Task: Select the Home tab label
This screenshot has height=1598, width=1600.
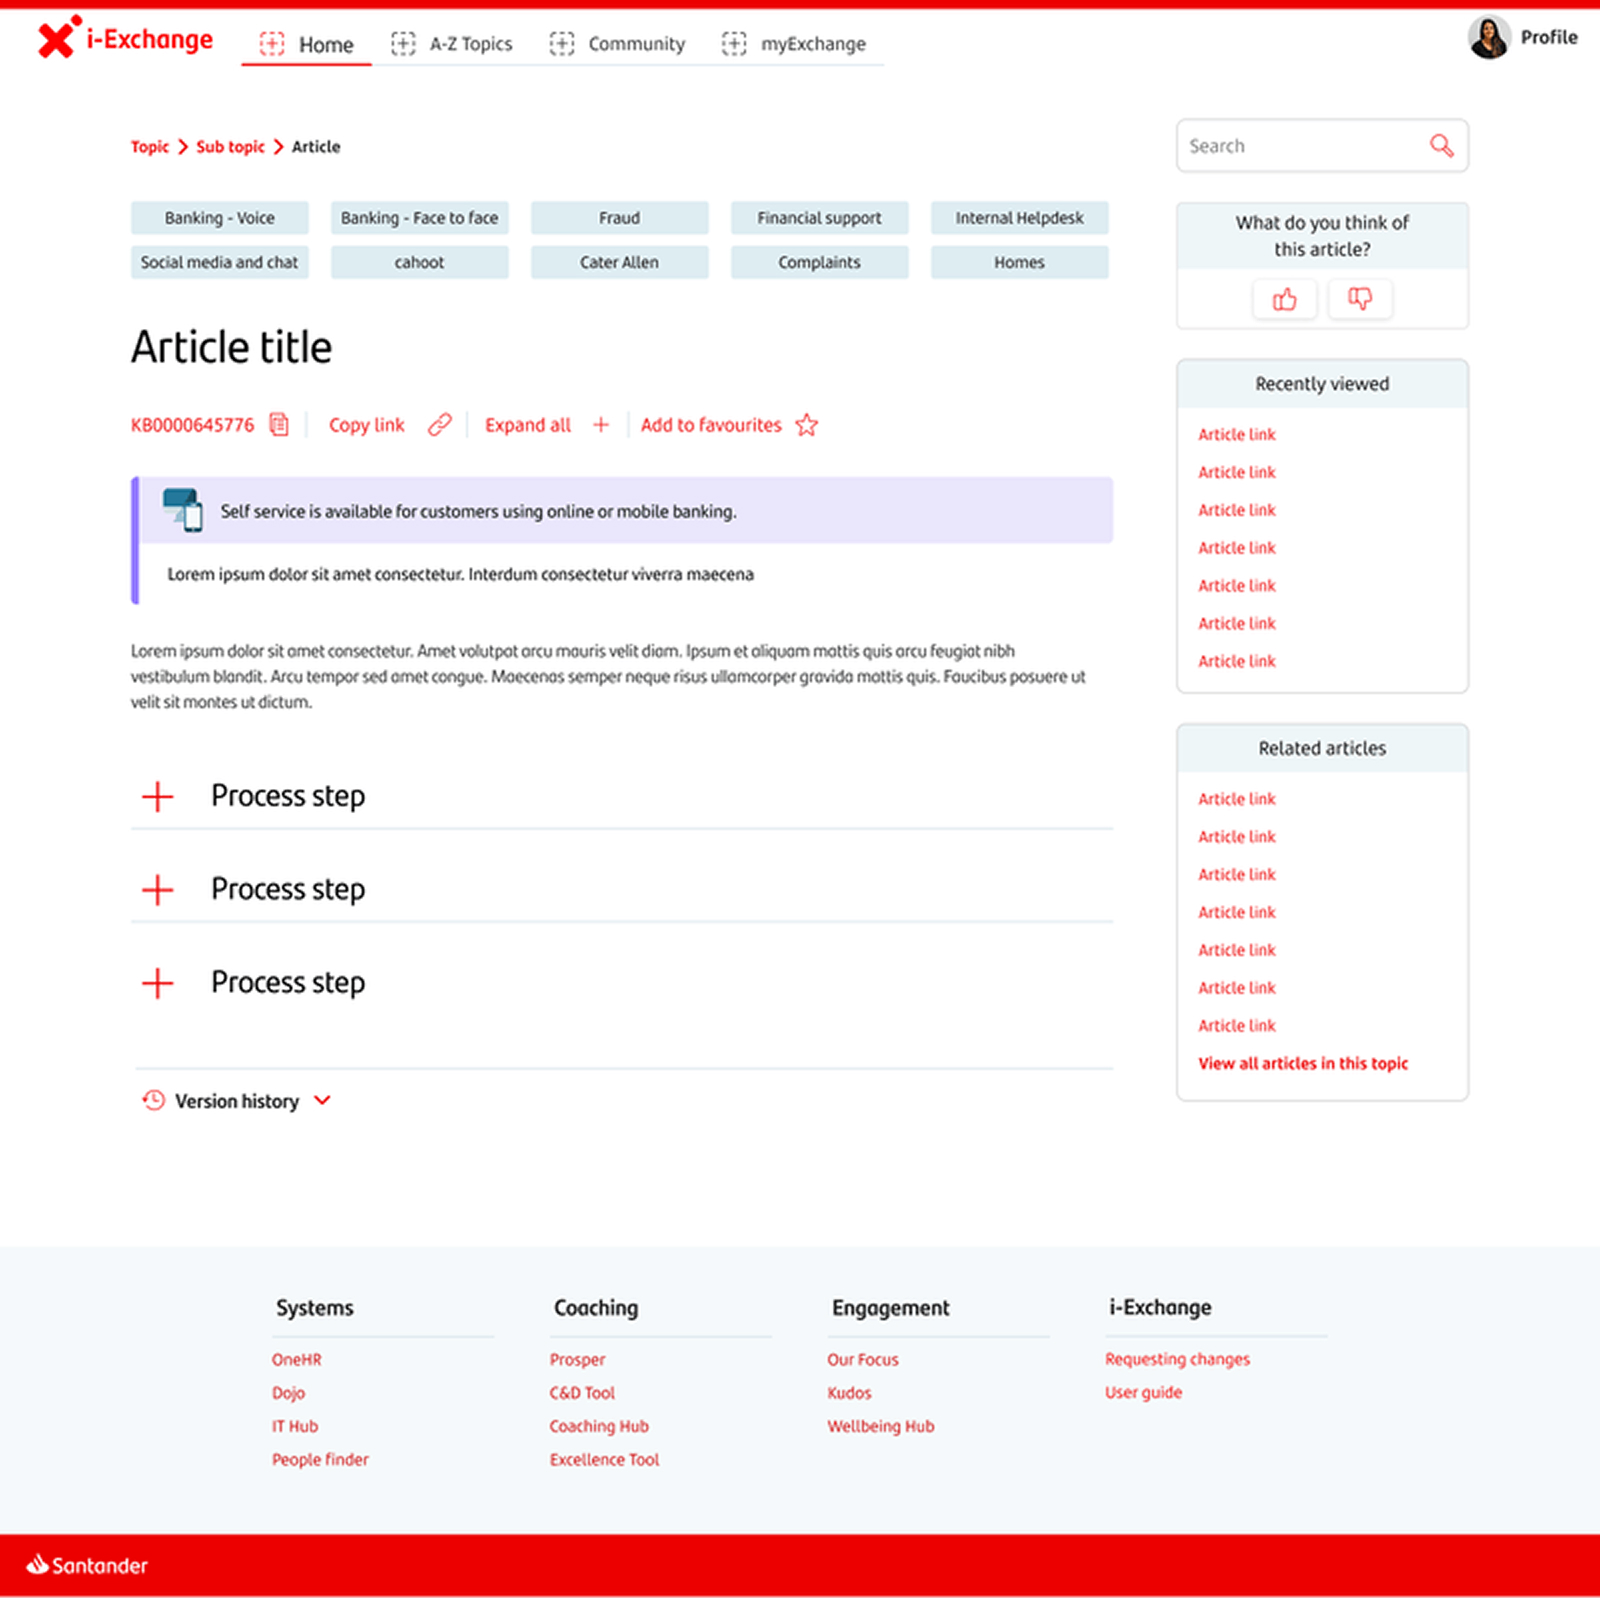Action: coord(326,45)
